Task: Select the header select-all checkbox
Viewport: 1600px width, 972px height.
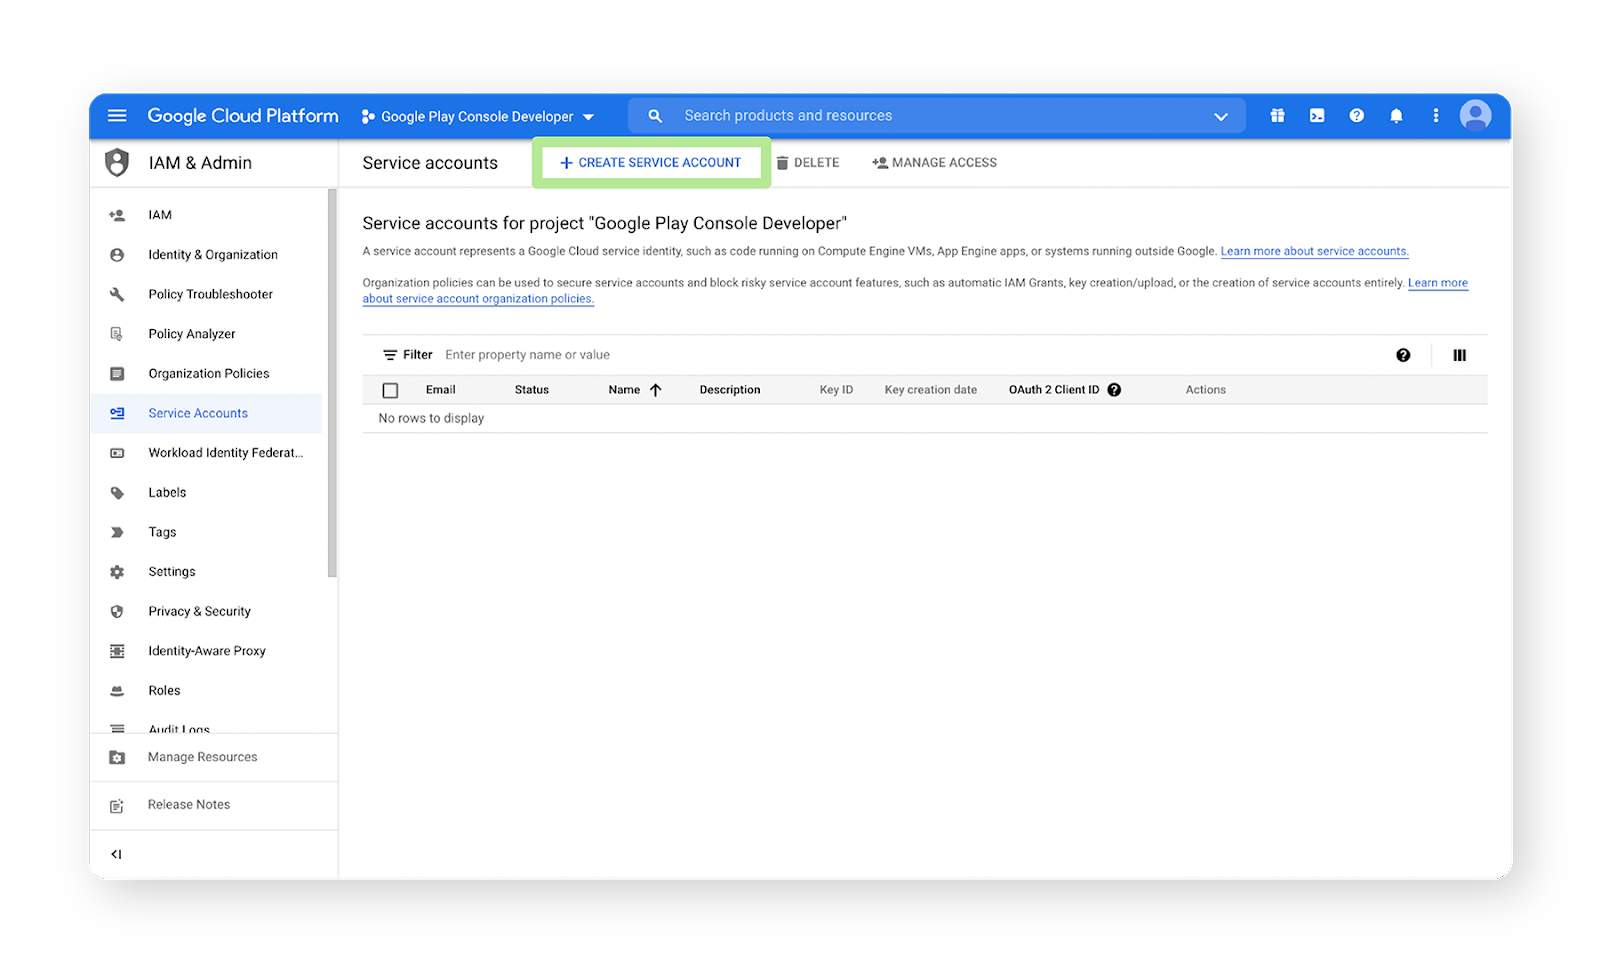Action: pos(390,389)
